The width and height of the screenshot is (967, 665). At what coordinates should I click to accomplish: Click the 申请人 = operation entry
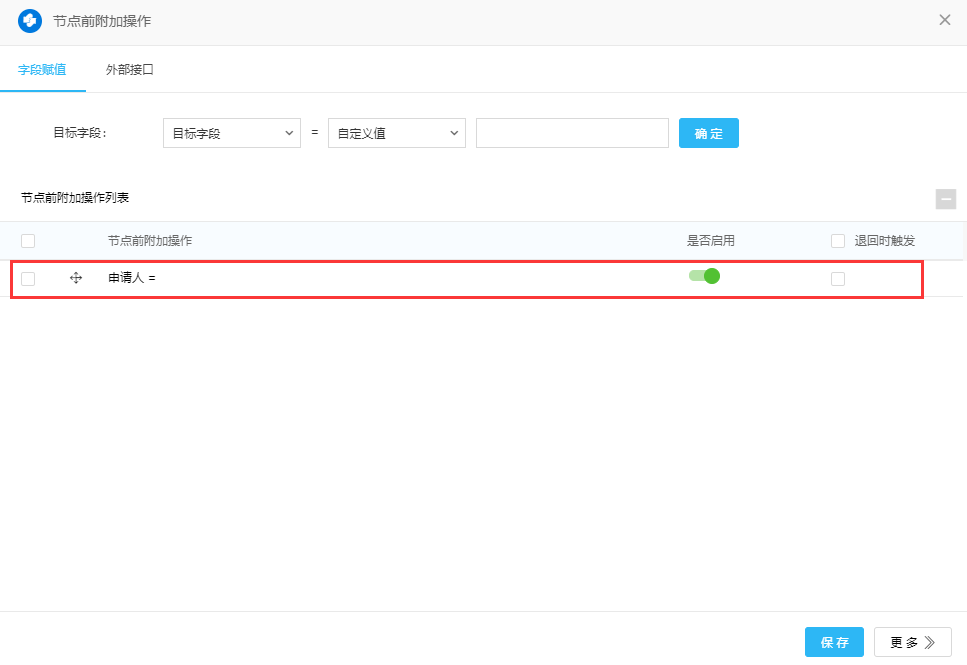point(132,278)
